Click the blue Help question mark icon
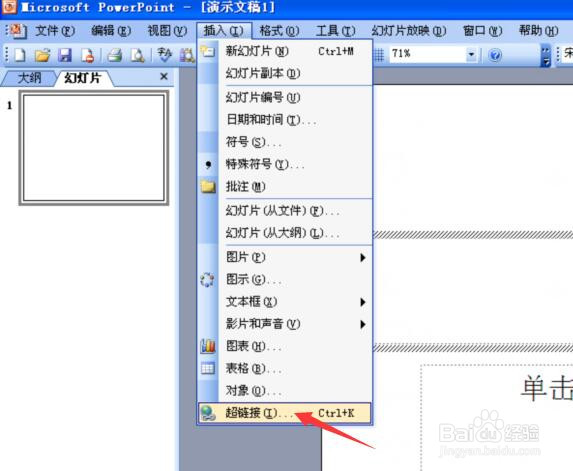Image resolution: width=573 pixels, height=471 pixels. [495, 55]
